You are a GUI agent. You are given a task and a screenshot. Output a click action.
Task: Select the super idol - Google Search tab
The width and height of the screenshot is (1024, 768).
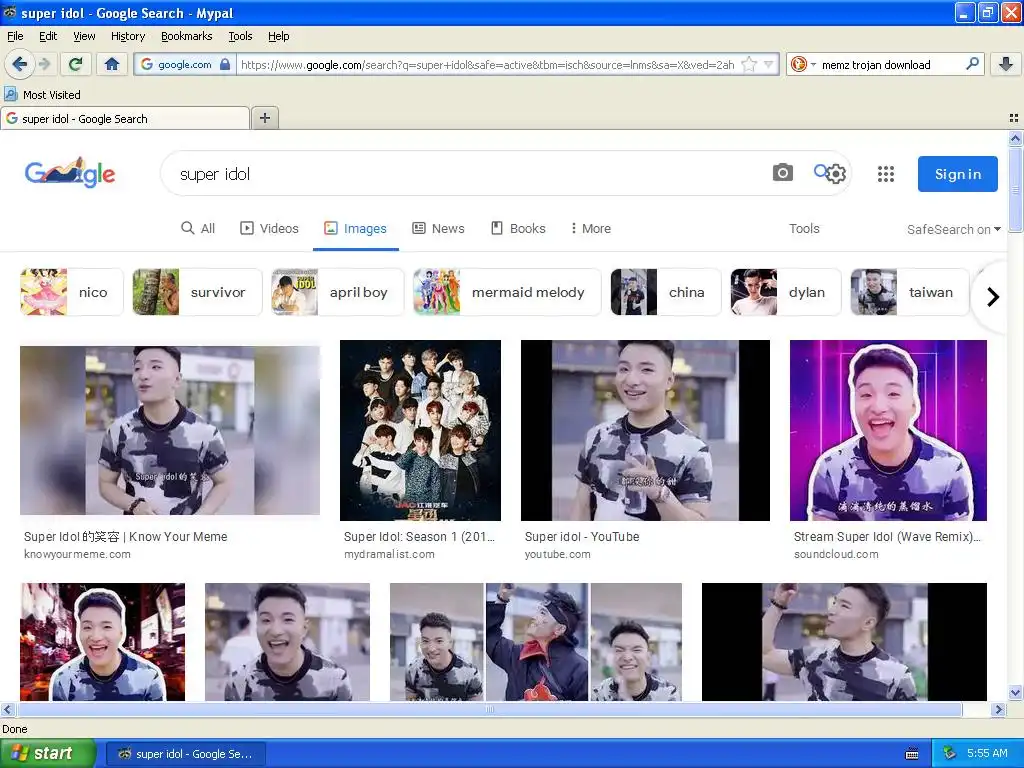[125, 119]
